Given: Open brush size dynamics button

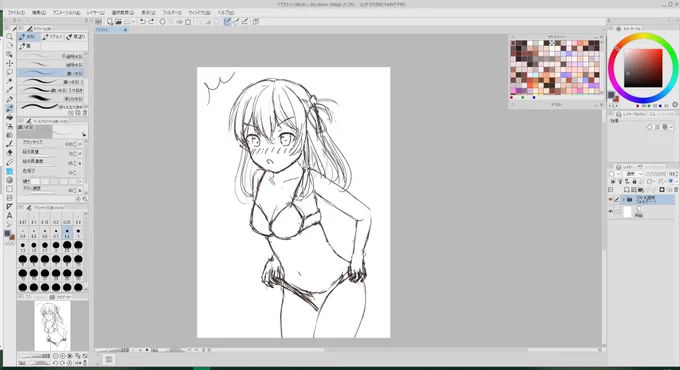Looking at the screenshot, I should click(80, 144).
